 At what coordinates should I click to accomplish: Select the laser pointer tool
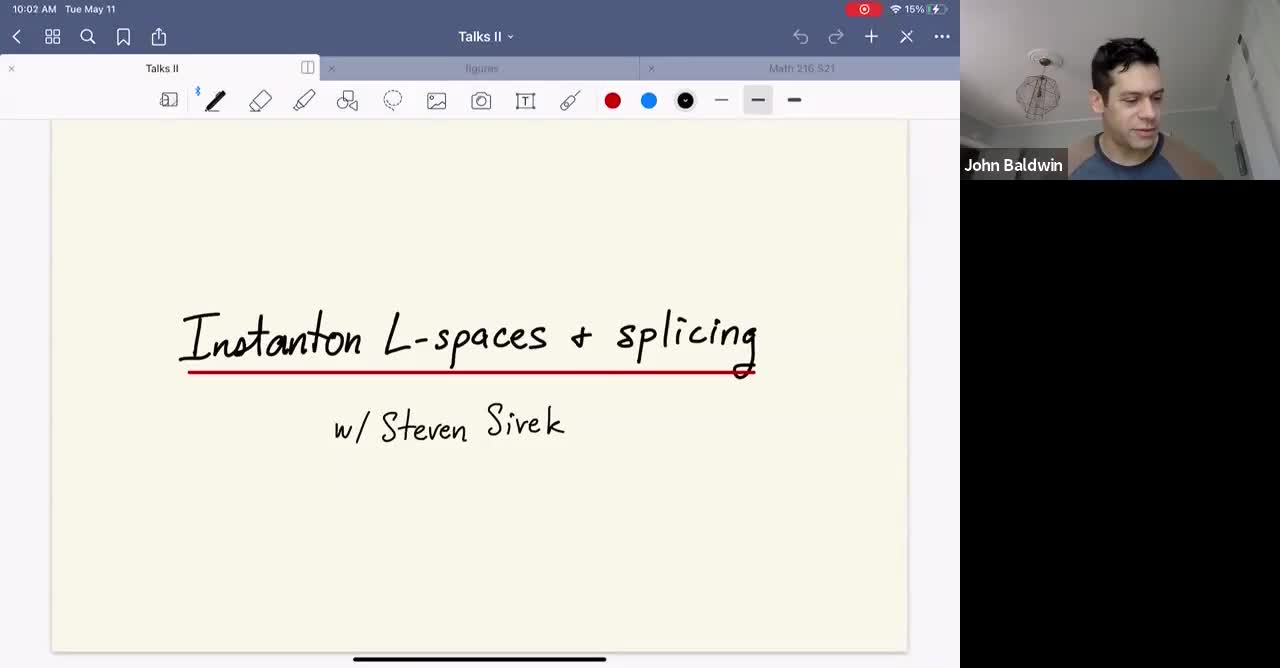tap(570, 100)
